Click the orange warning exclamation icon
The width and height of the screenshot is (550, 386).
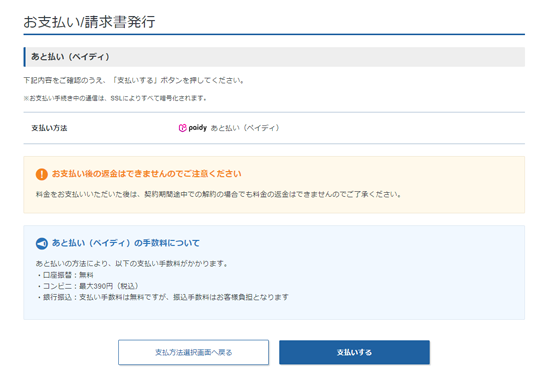click(x=42, y=174)
